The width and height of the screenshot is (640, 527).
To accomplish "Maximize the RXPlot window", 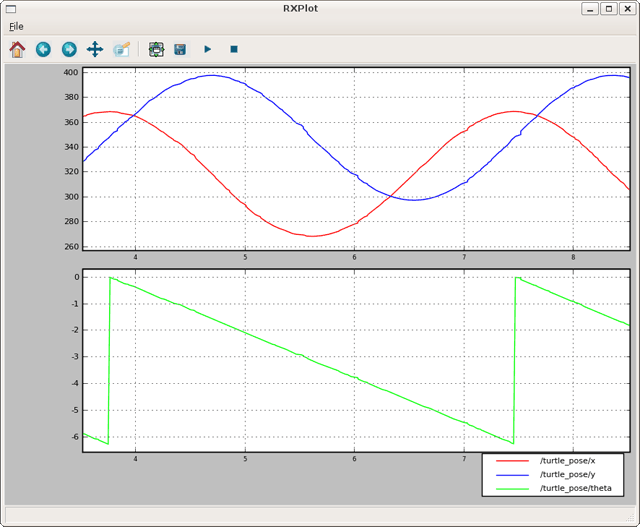I will pos(608,8).
